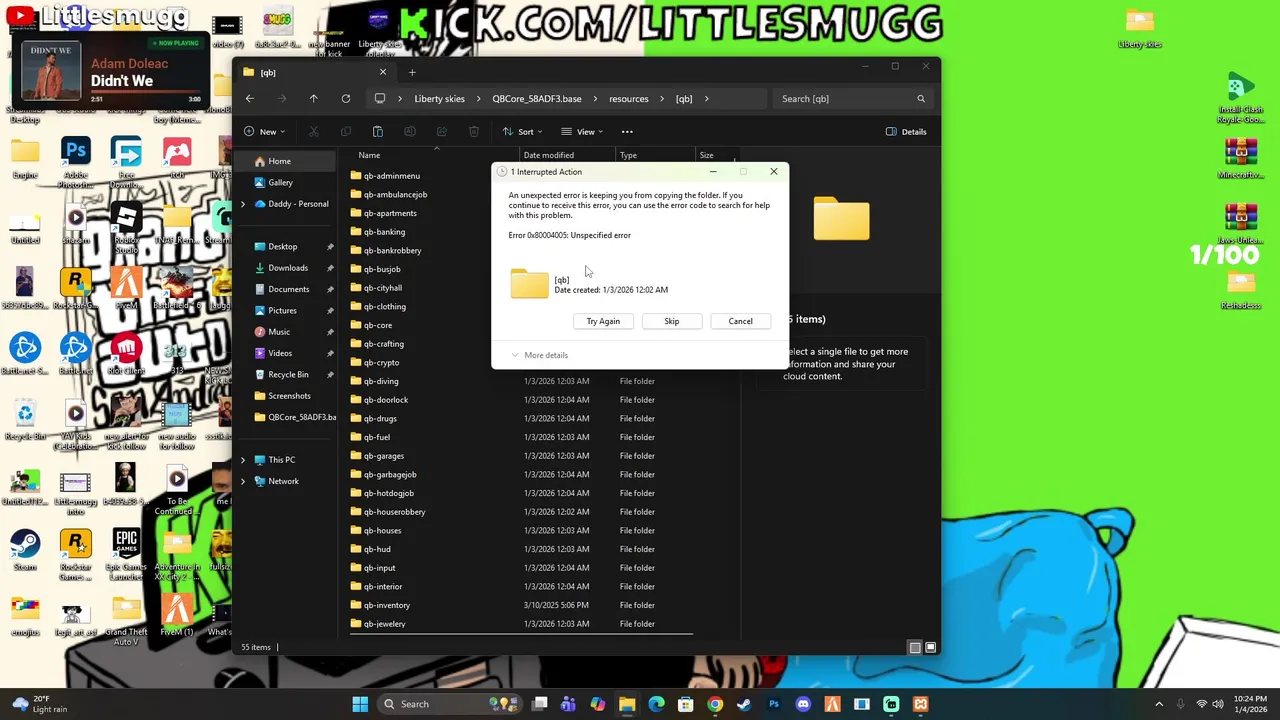1280x720 pixels.
Task: Sort by Type column header
Action: pos(628,155)
